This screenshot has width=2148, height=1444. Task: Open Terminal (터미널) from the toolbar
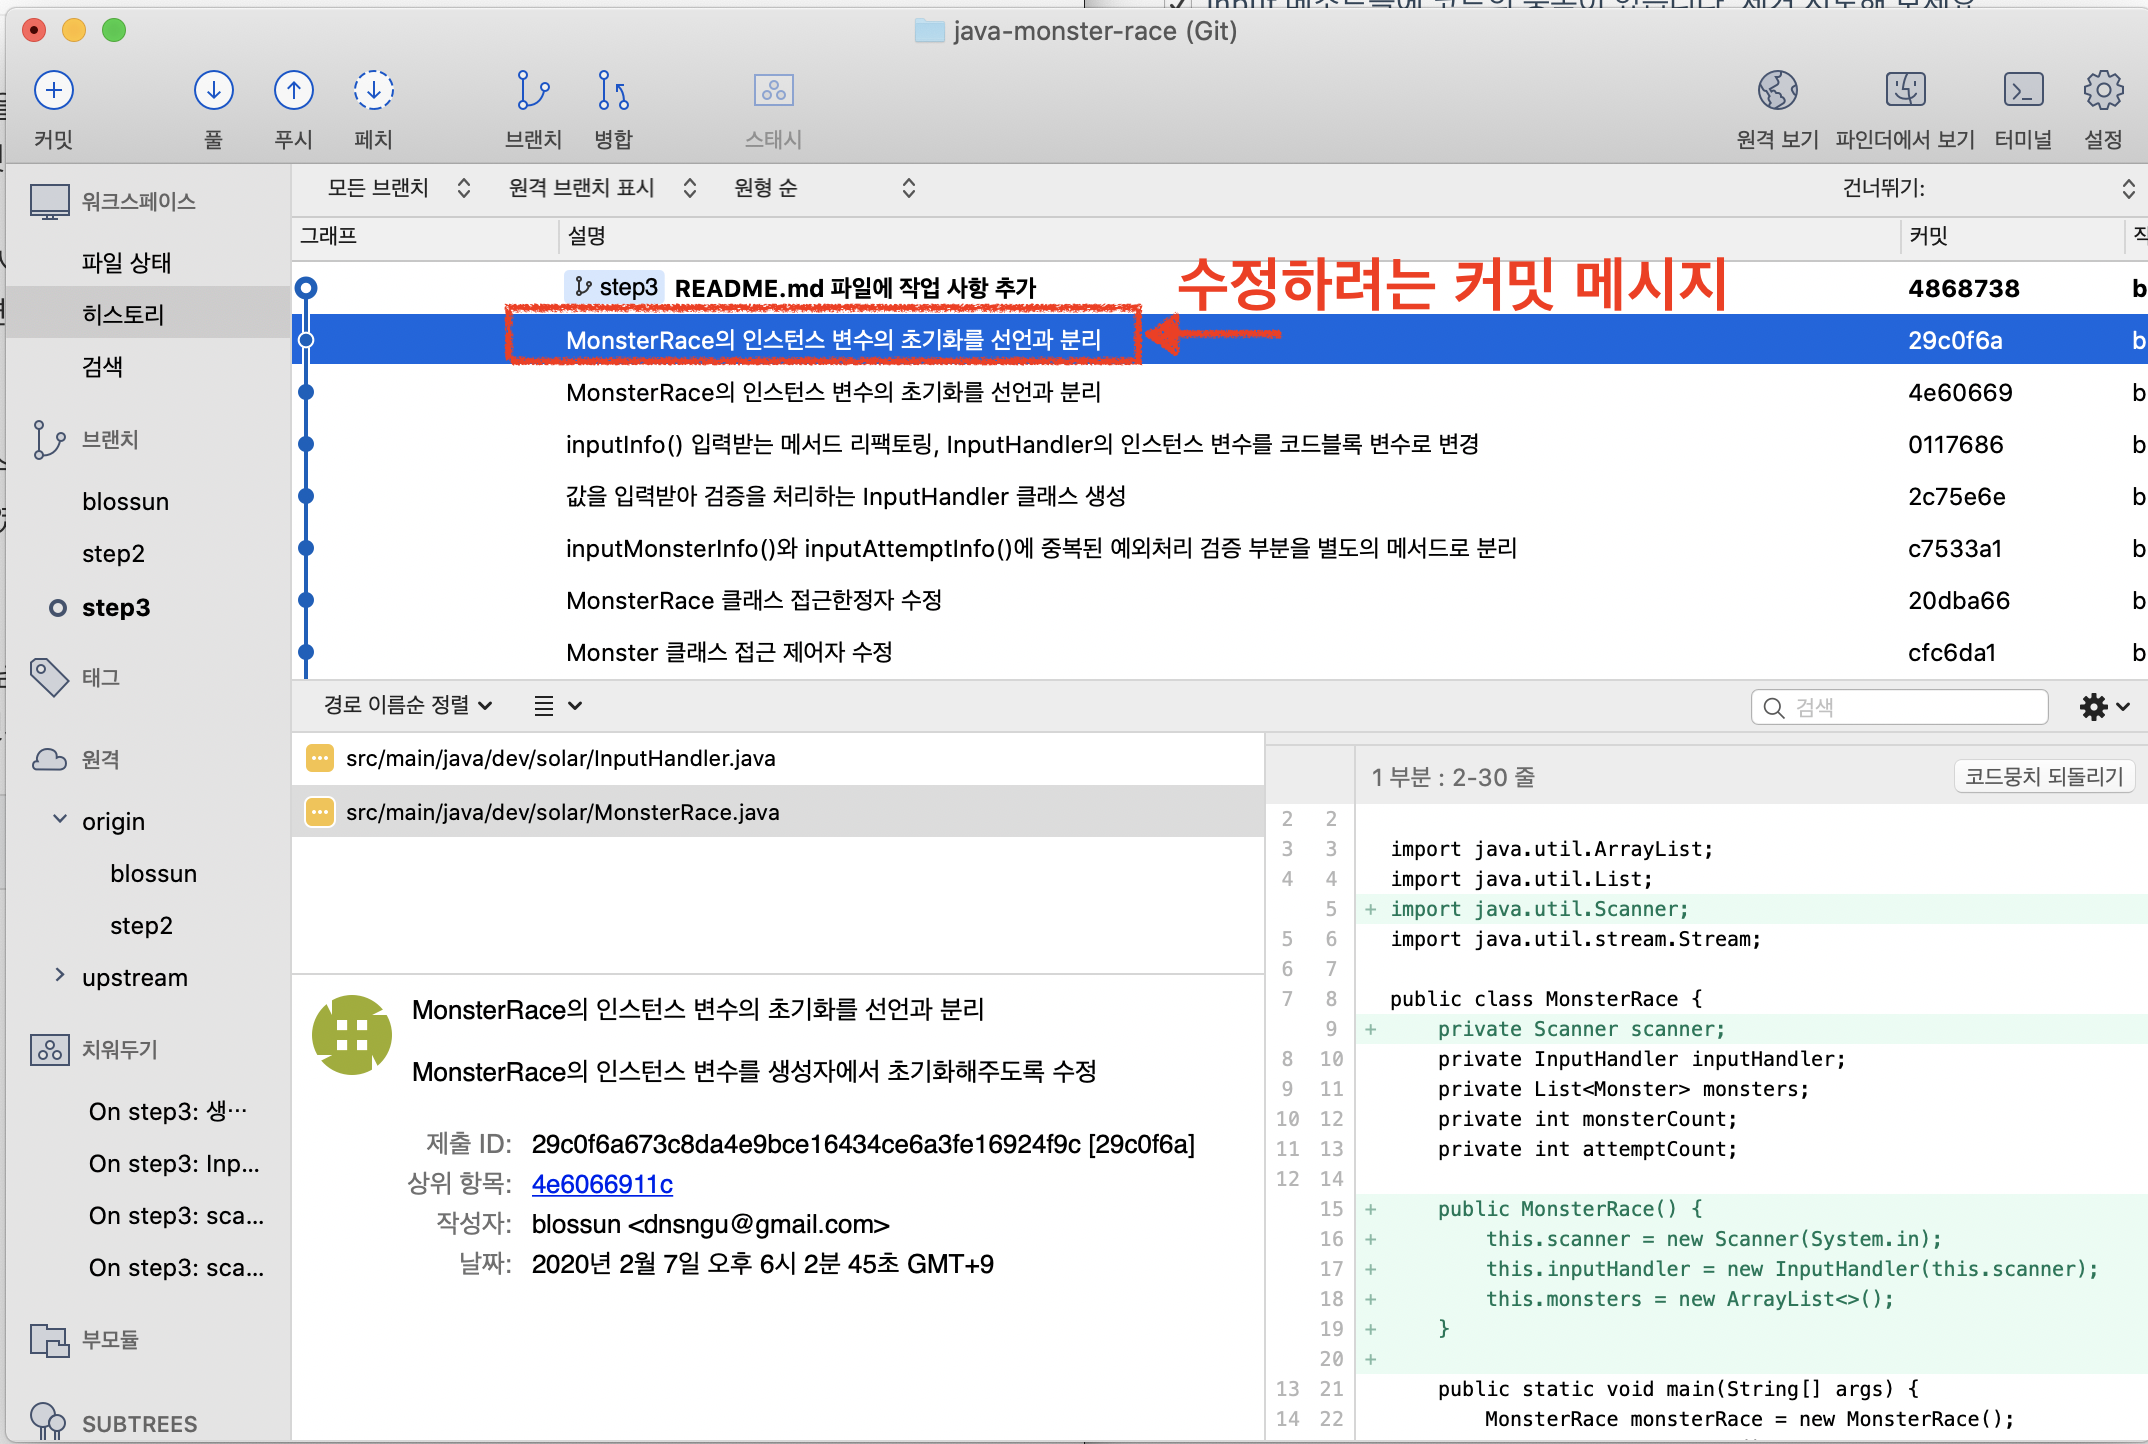[2022, 91]
